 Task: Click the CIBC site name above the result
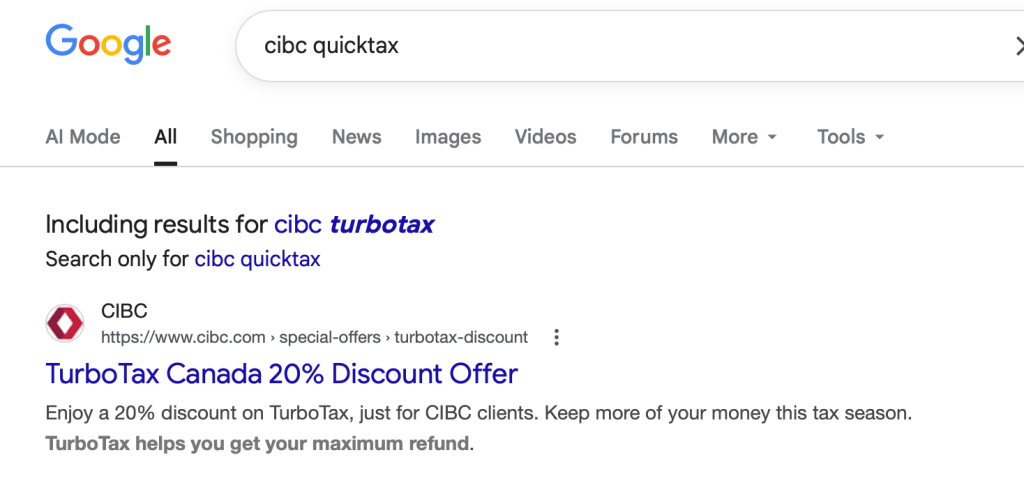124,312
